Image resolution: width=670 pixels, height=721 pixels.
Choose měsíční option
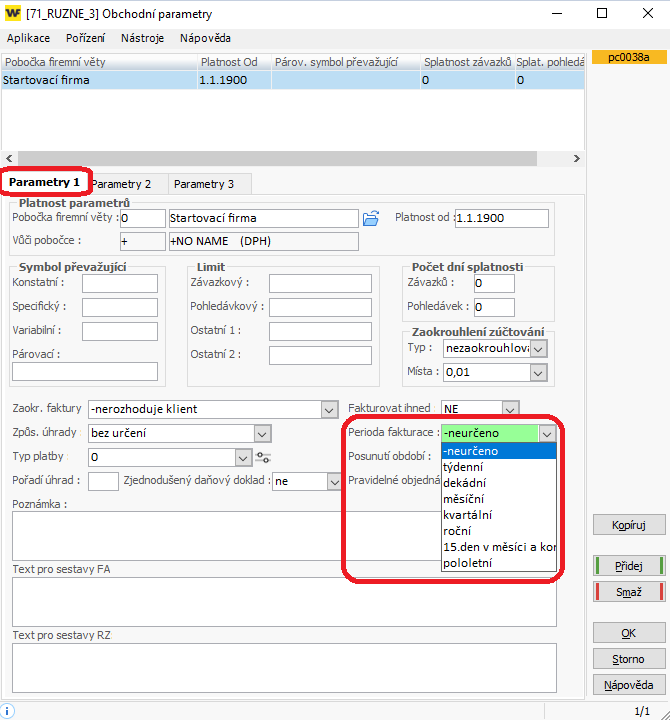coord(498,499)
